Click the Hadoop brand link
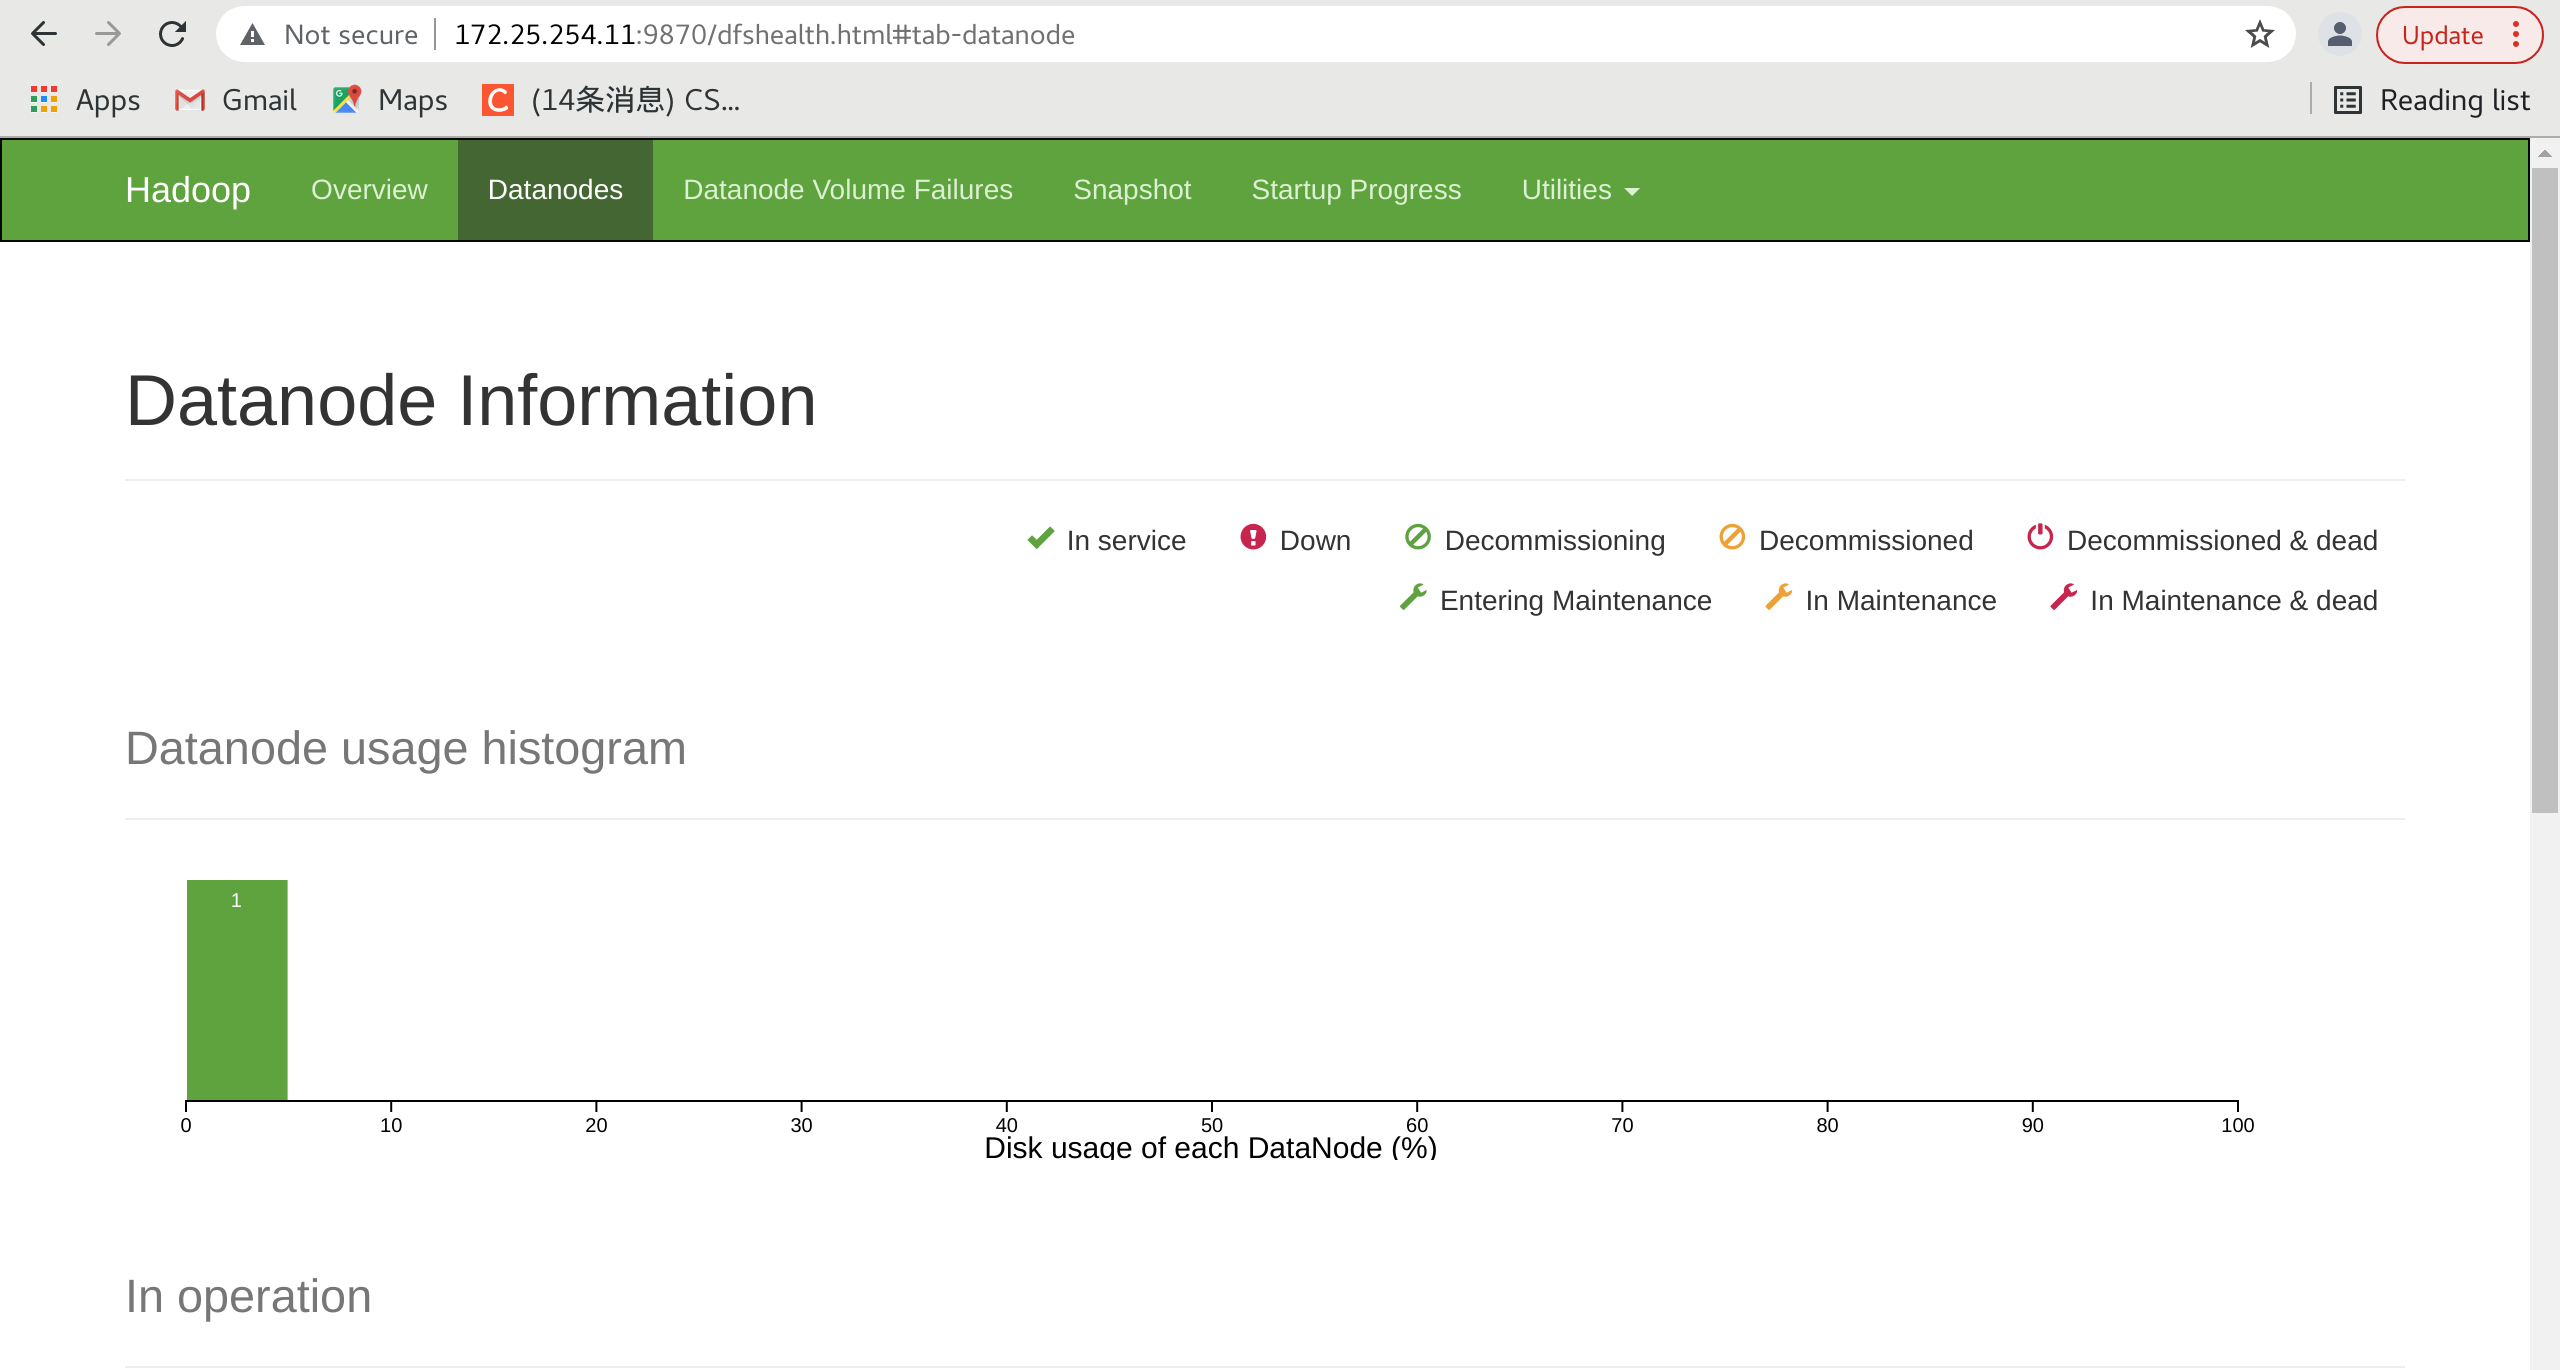Viewport: 2560px width, 1370px height. click(188, 190)
